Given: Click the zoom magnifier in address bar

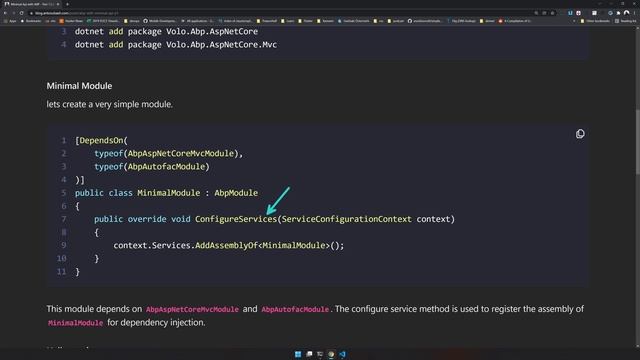Looking at the screenshot, I should click(x=536, y=13).
